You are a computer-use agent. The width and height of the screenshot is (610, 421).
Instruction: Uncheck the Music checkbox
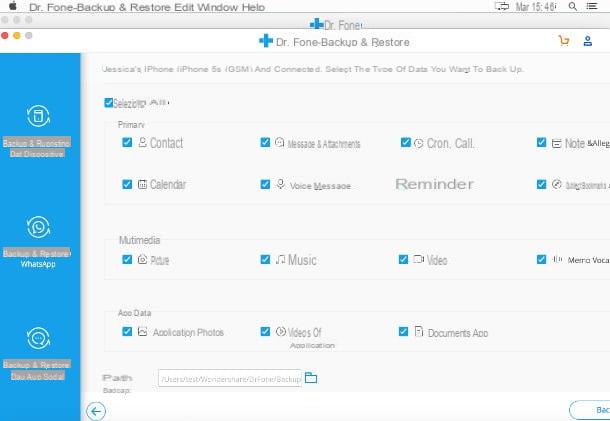point(265,259)
